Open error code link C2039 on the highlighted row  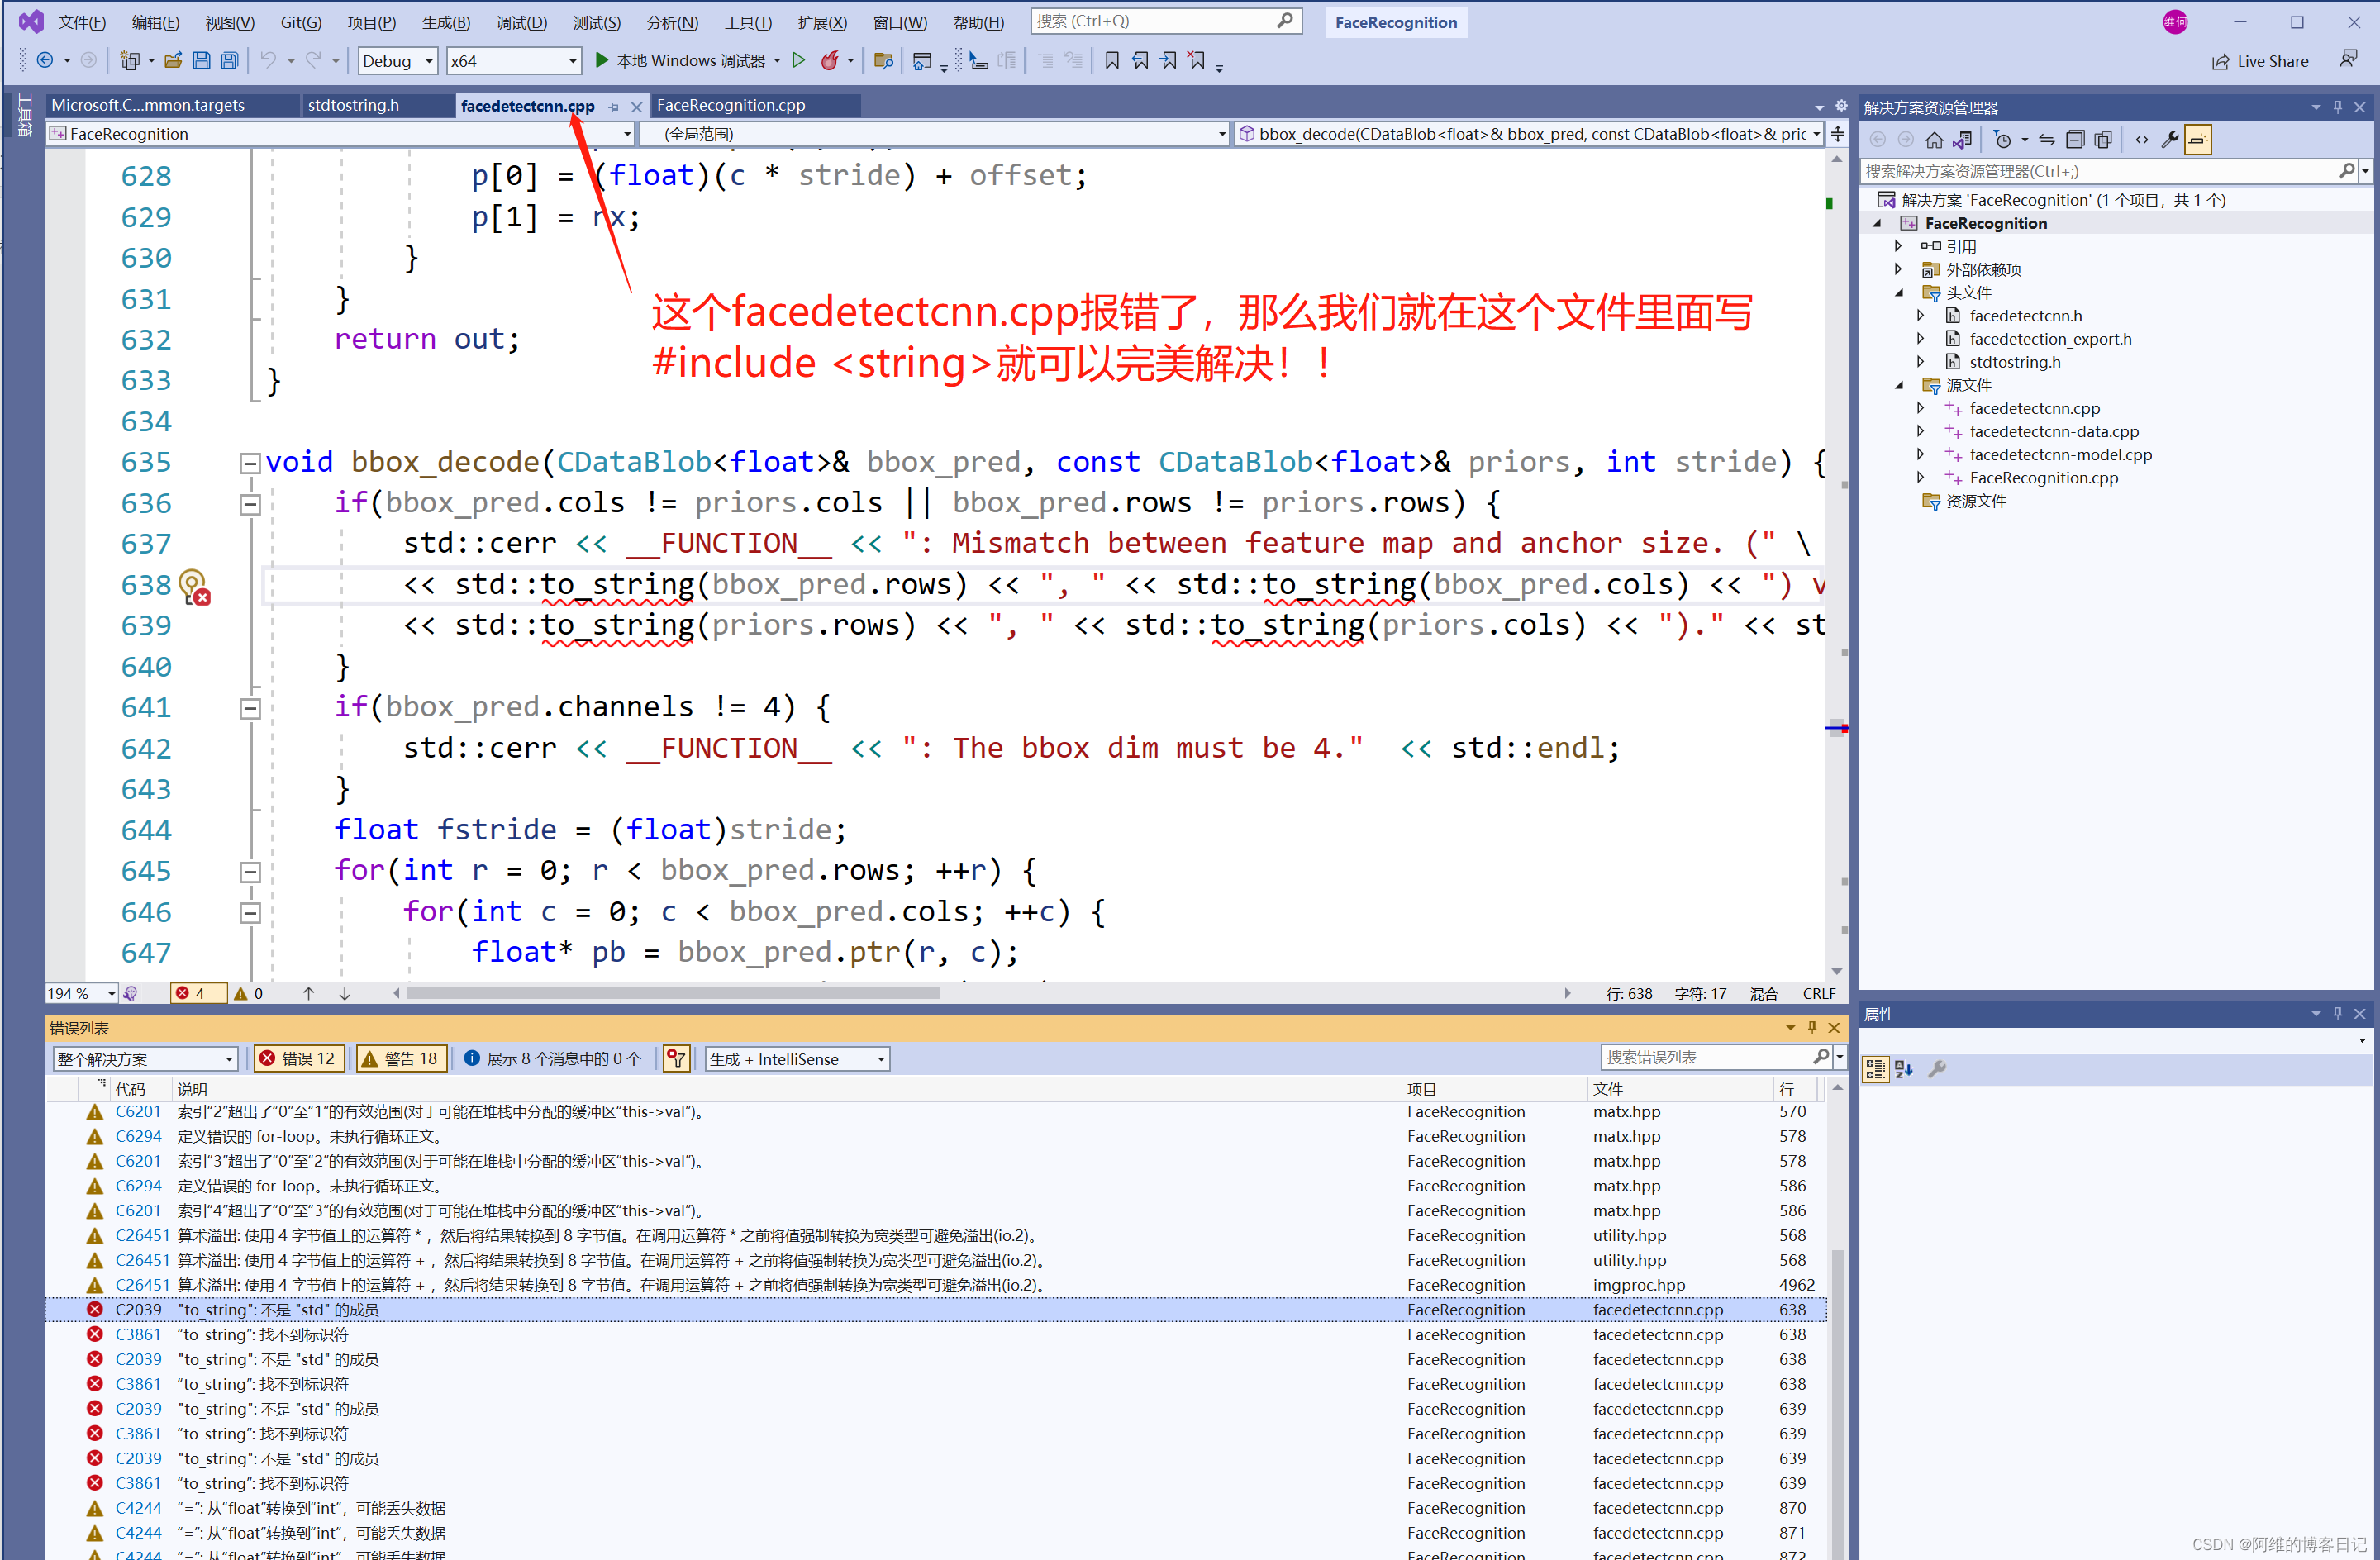click(138, 1310)
